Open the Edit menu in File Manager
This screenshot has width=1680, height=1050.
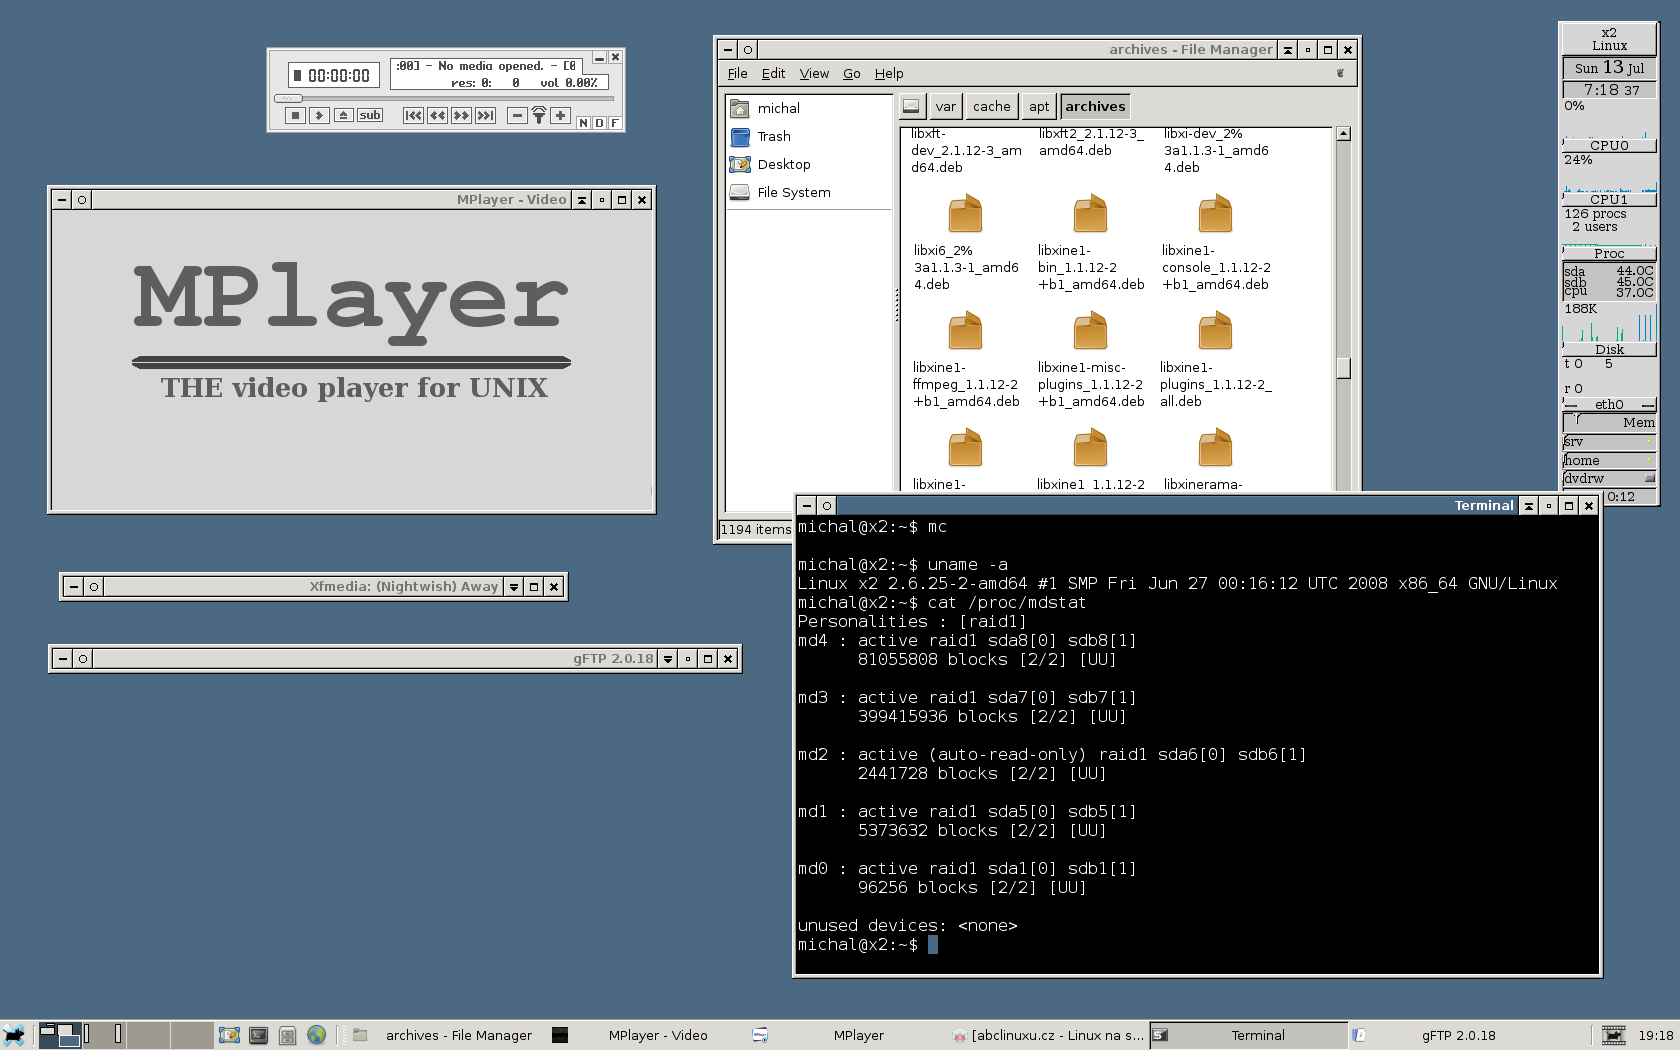click(773, 74)
